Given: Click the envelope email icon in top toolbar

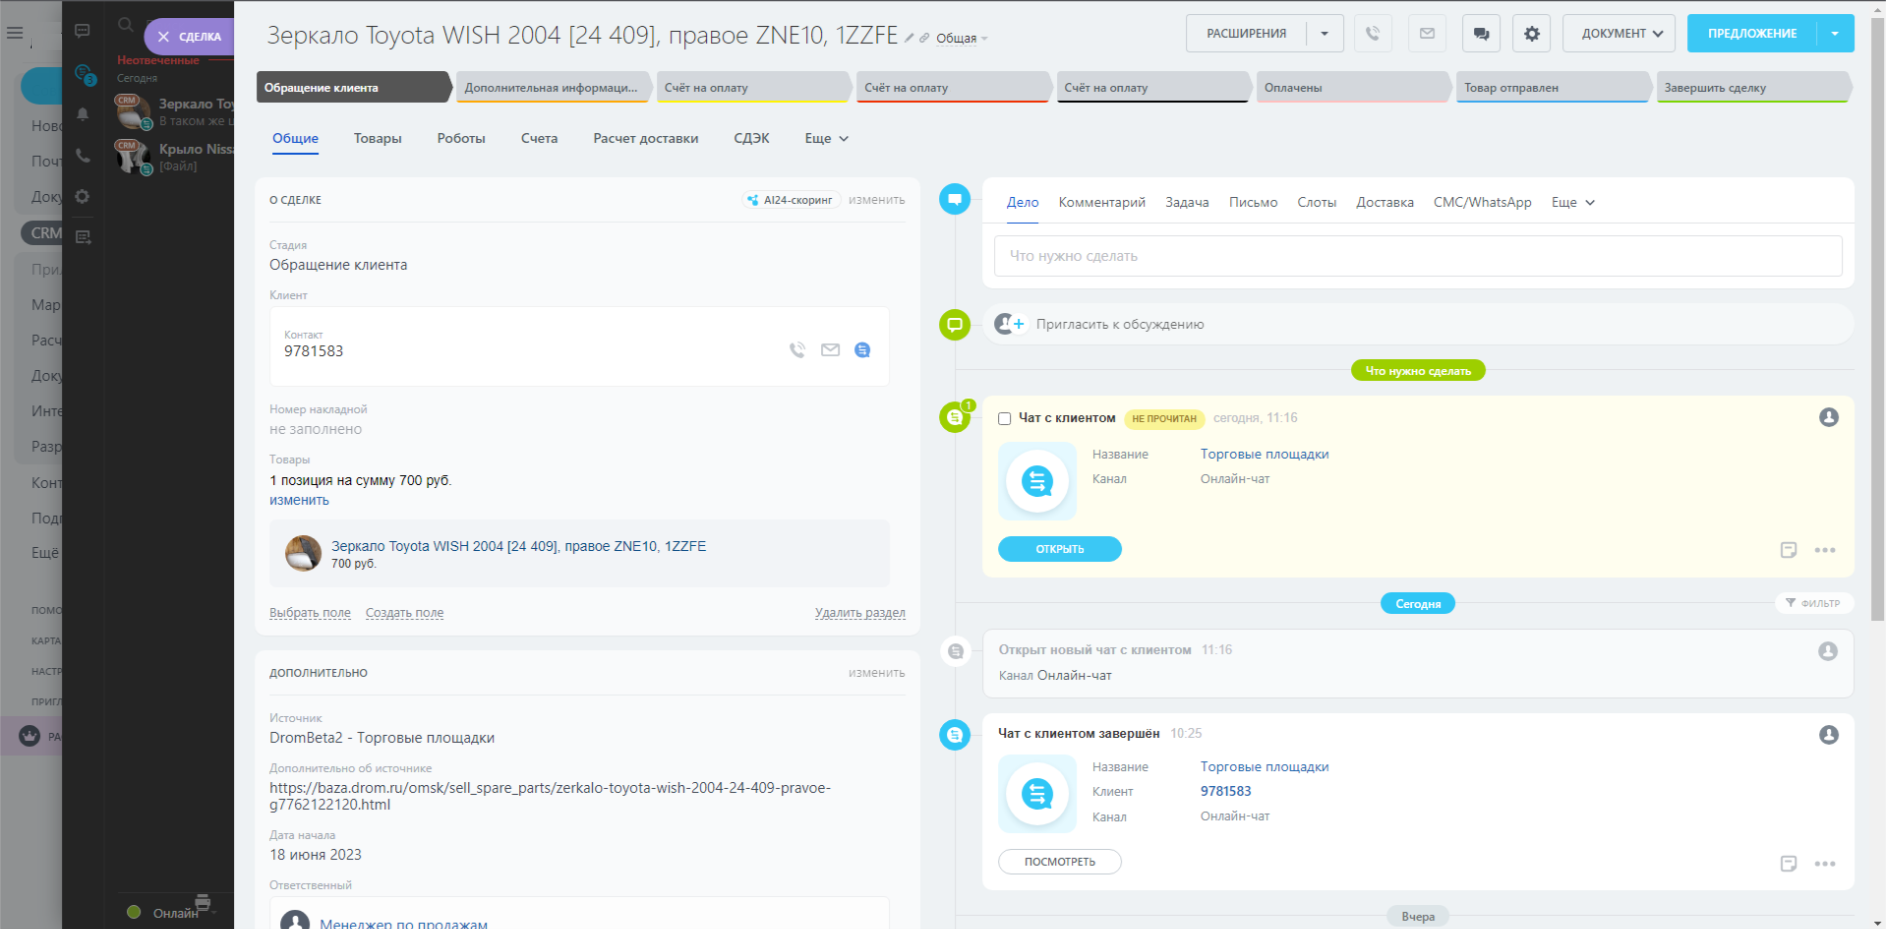Looking at the screenshot, I should 1427,33.
